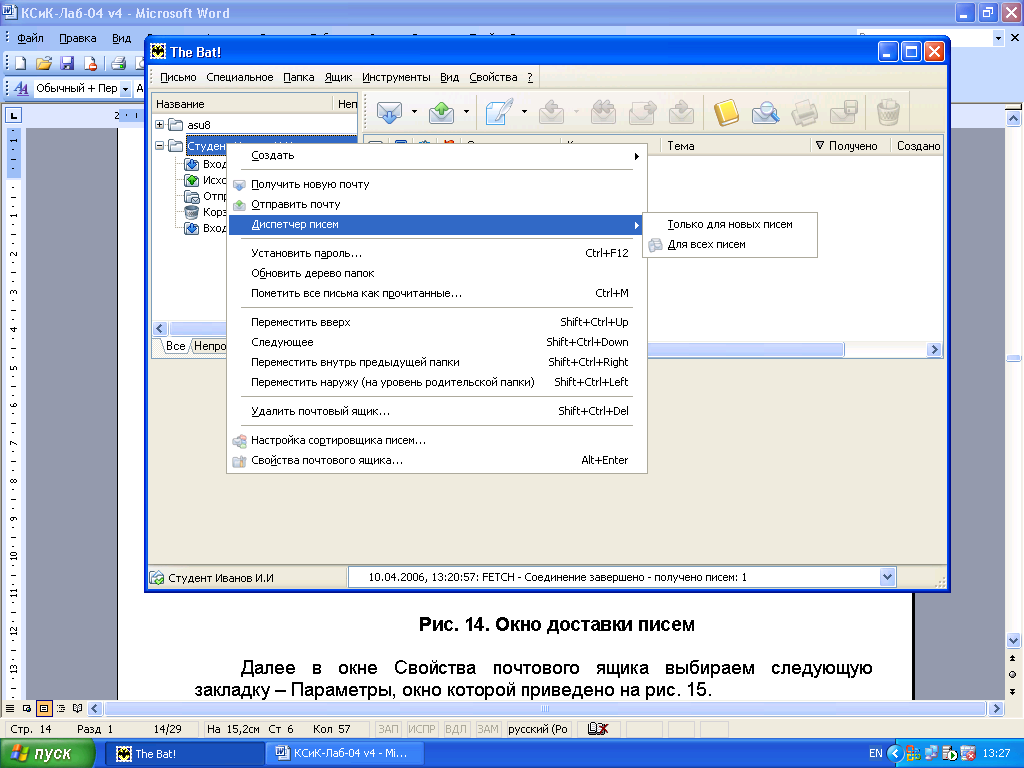This screenshot has width=1024, height=768.
Task: Click the greyed-out forward message icon
Action: pos(642,112)
